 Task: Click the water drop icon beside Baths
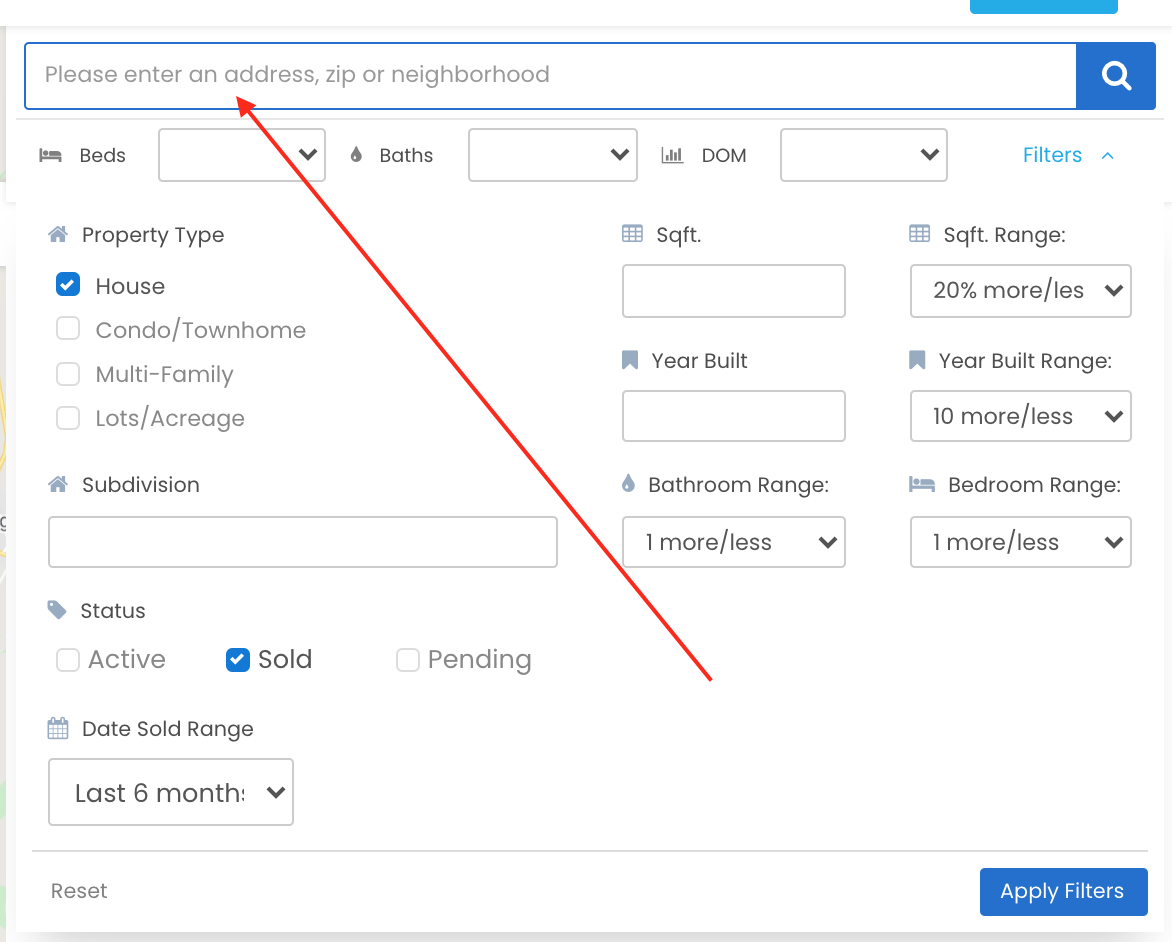(x=355, y=155)
